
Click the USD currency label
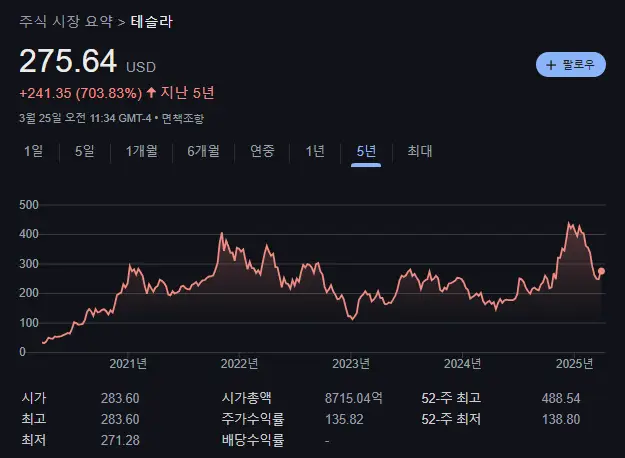click(141, 67)
